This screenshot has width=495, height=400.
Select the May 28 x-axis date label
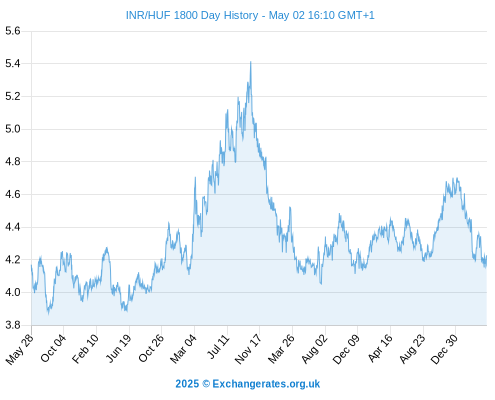tap(19, 349)
